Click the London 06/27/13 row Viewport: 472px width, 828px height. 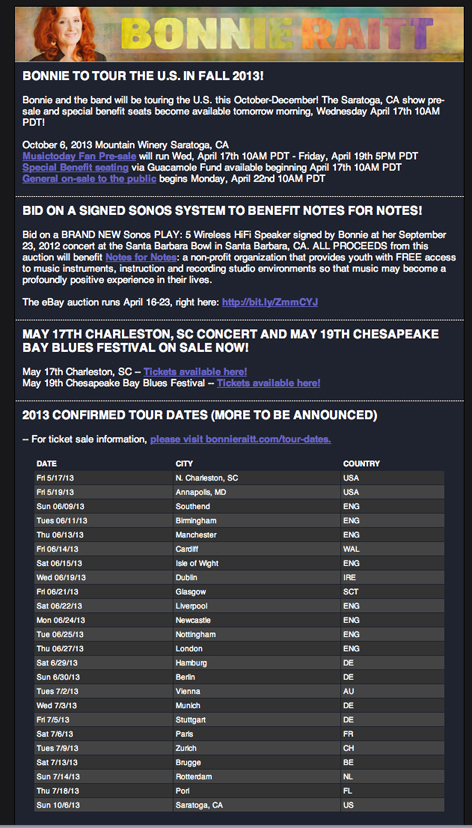click(x=239, y=648)
